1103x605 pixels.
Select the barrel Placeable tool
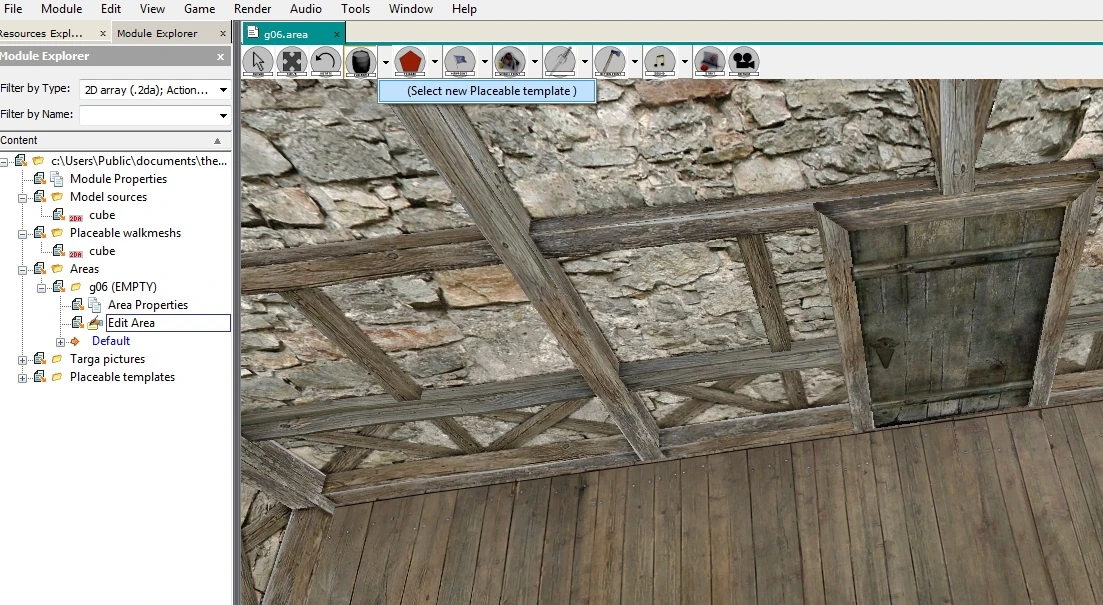pyautogui.click(x=361, y=61)
